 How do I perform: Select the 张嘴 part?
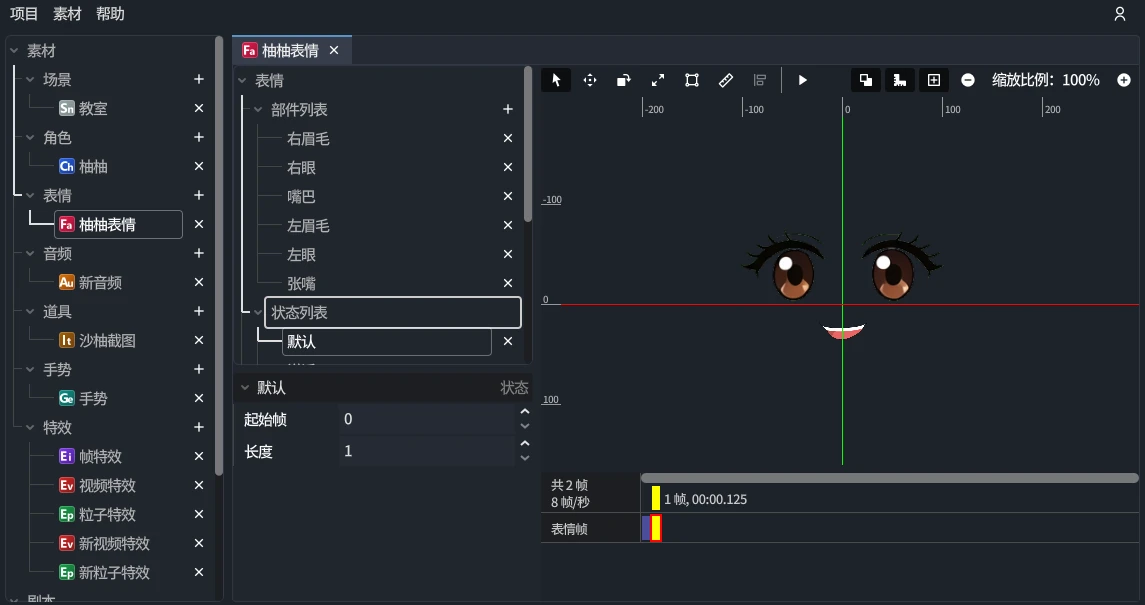(x=302, y=283)
